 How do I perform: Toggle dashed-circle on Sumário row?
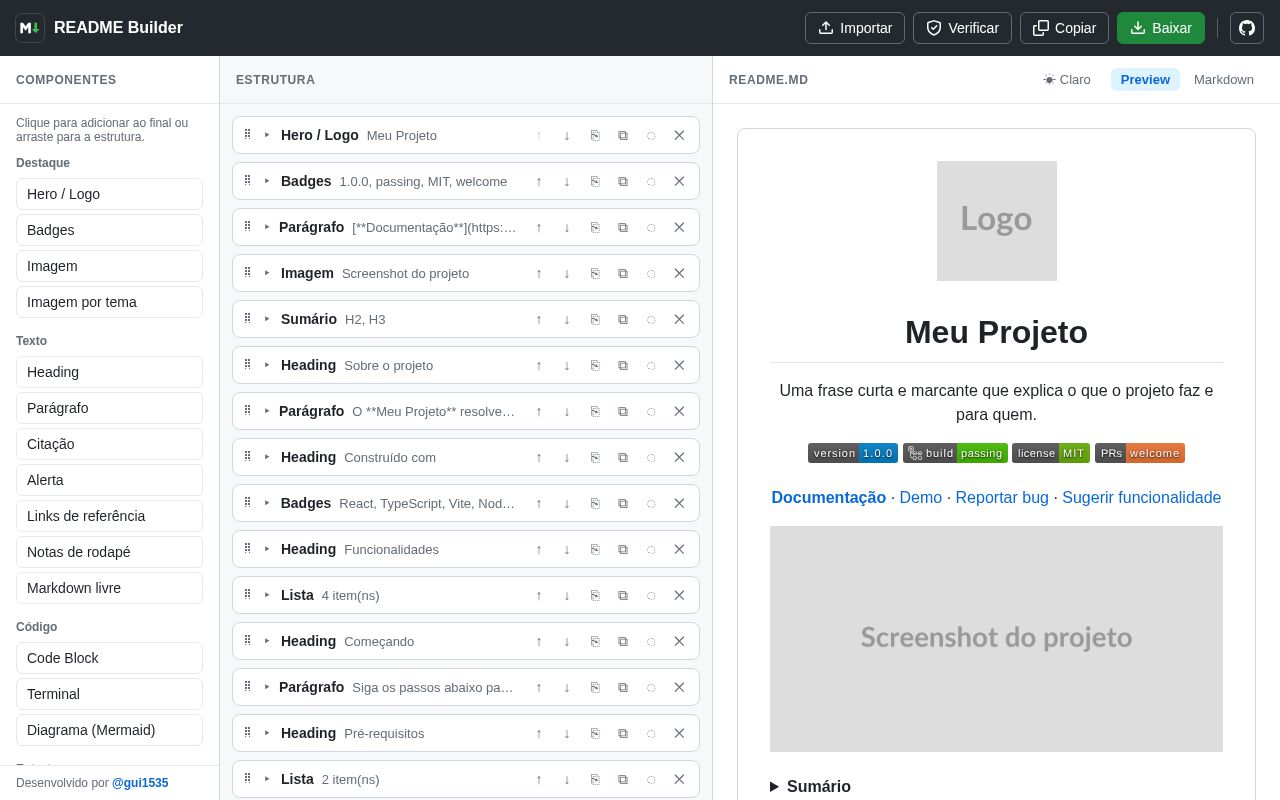point(651,319)
